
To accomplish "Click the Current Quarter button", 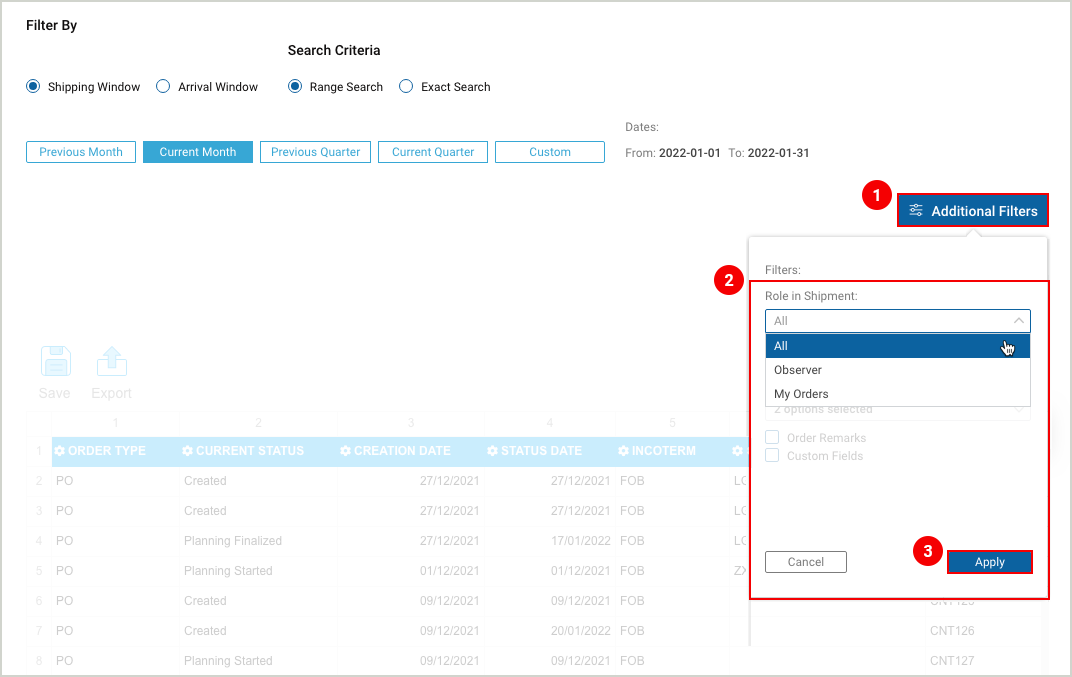I will coord(433,152).
